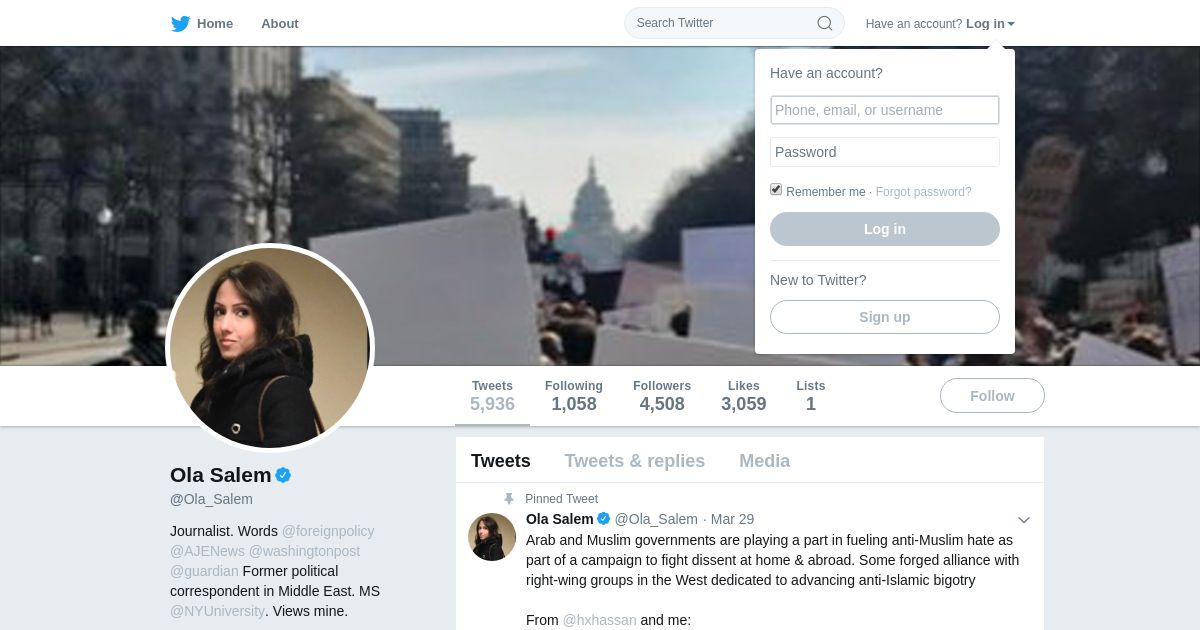Click the Twitter bird Home icon
Viewport: 1200px width, 630px height.
(181, 24)
